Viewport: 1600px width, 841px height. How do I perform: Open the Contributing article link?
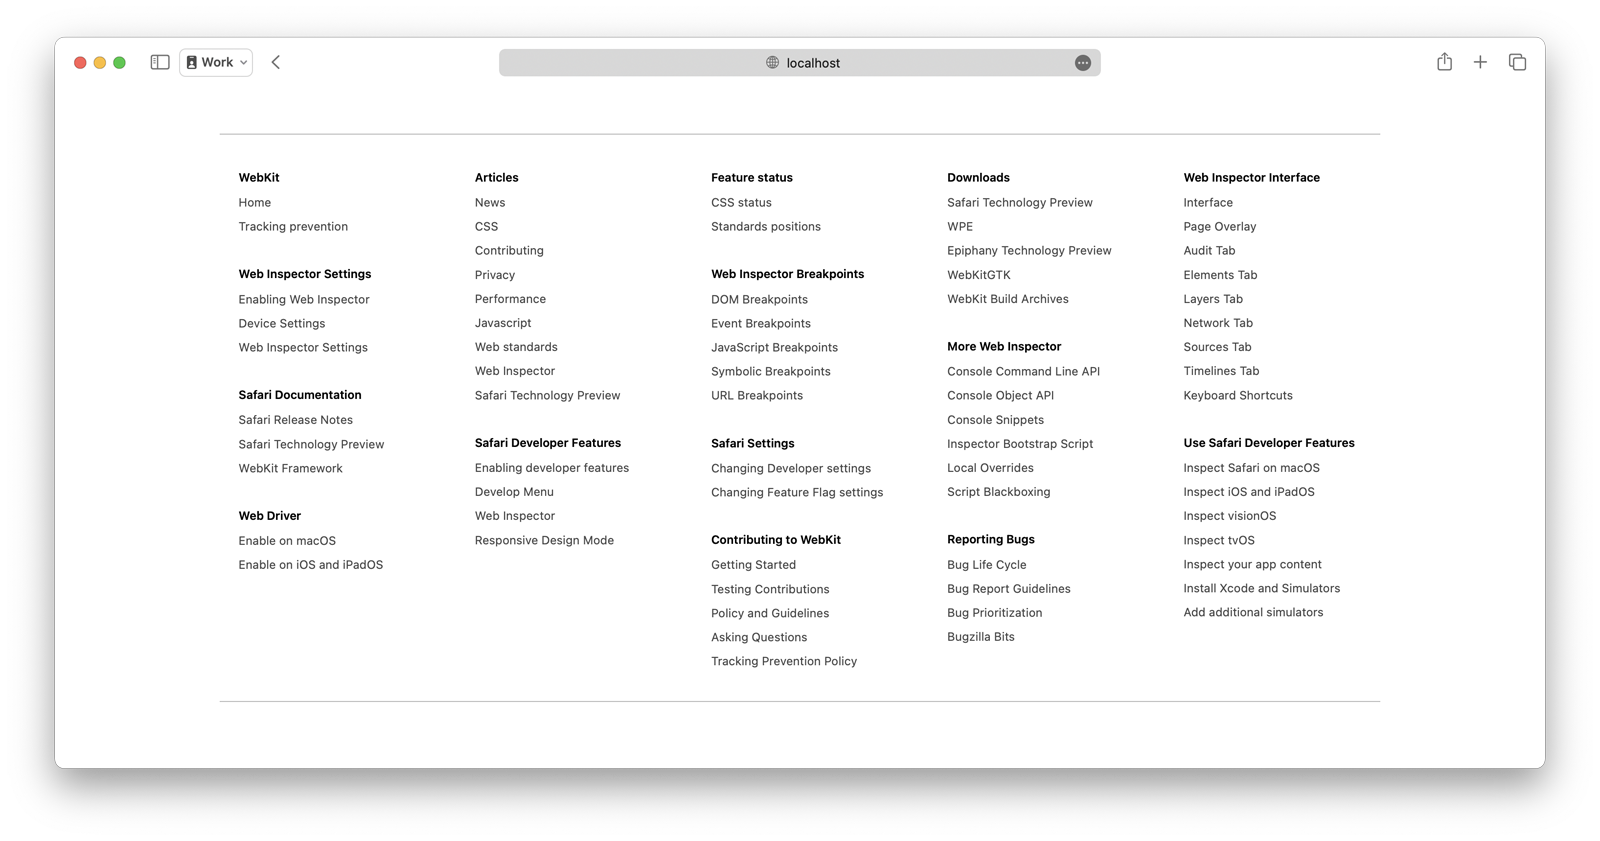click(x=509, y=251)
